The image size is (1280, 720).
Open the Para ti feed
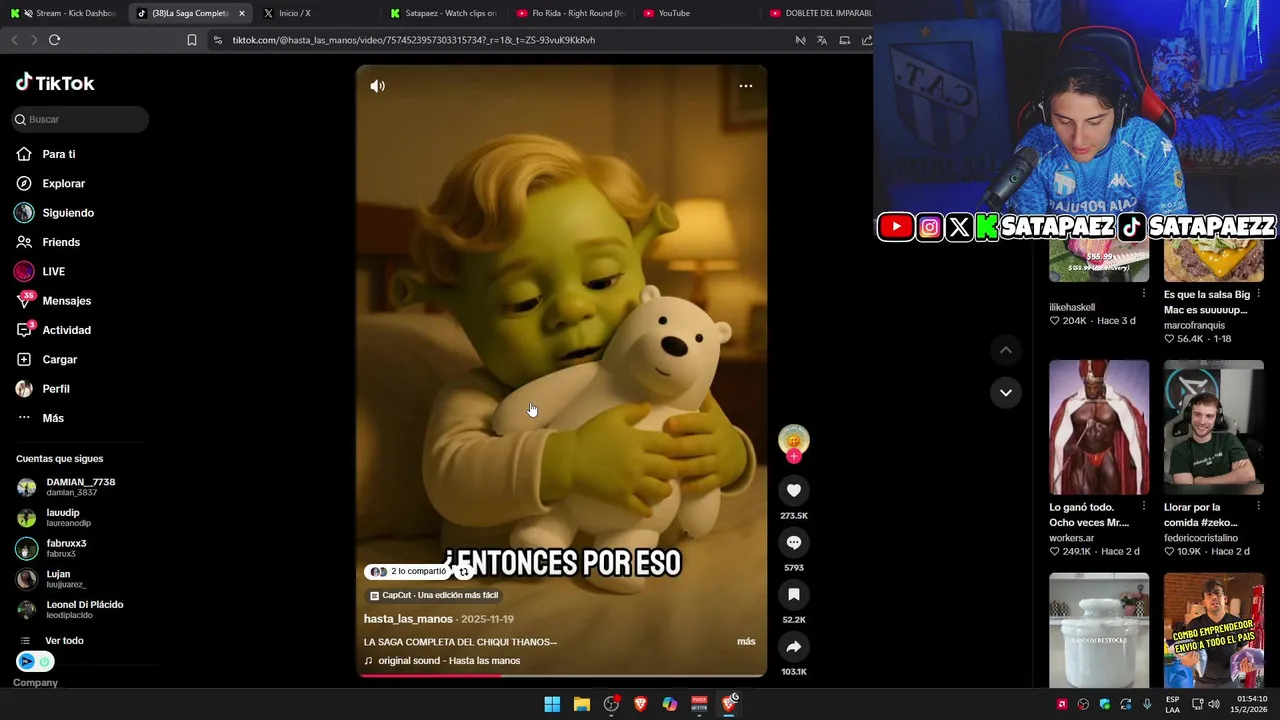47,154
